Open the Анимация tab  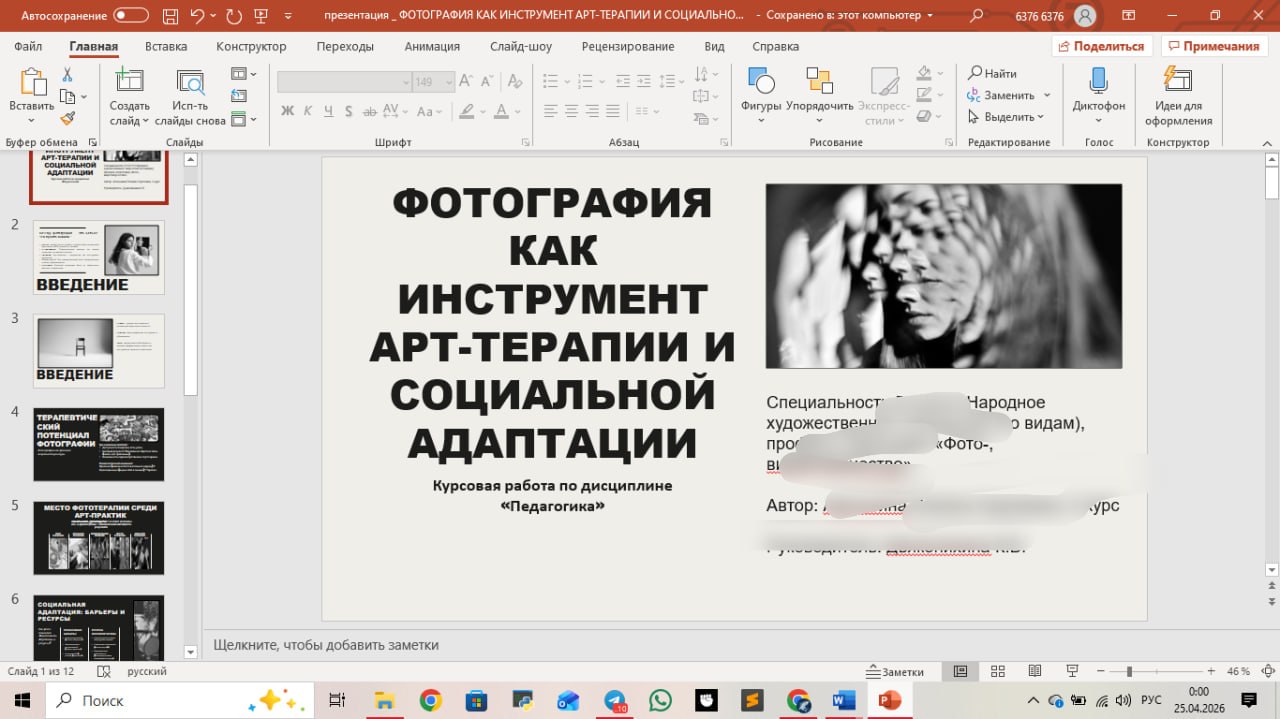(432, 46)
